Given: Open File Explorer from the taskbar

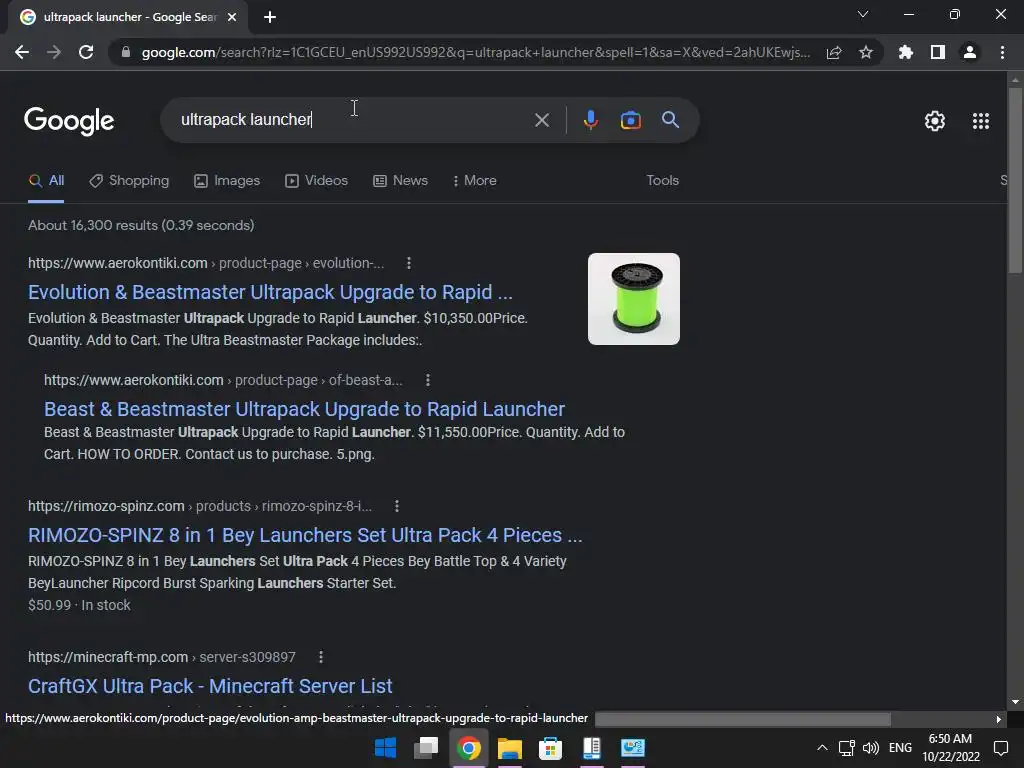Looking at the screenshot, I should [x=509, y=748].
